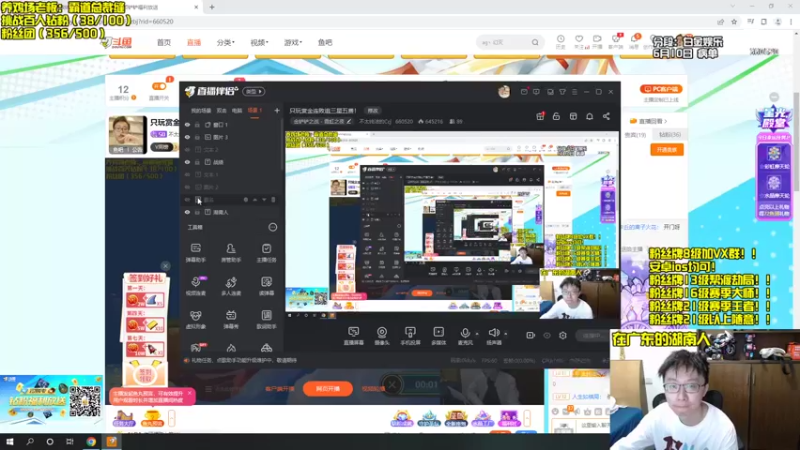Open the gift box icon with red badge
Screen dimensions: 800x450
[x=540, y=116]
